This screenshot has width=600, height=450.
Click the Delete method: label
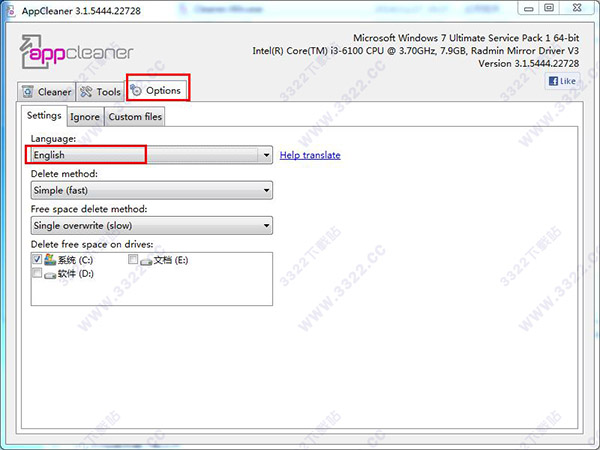click(64, 174)
